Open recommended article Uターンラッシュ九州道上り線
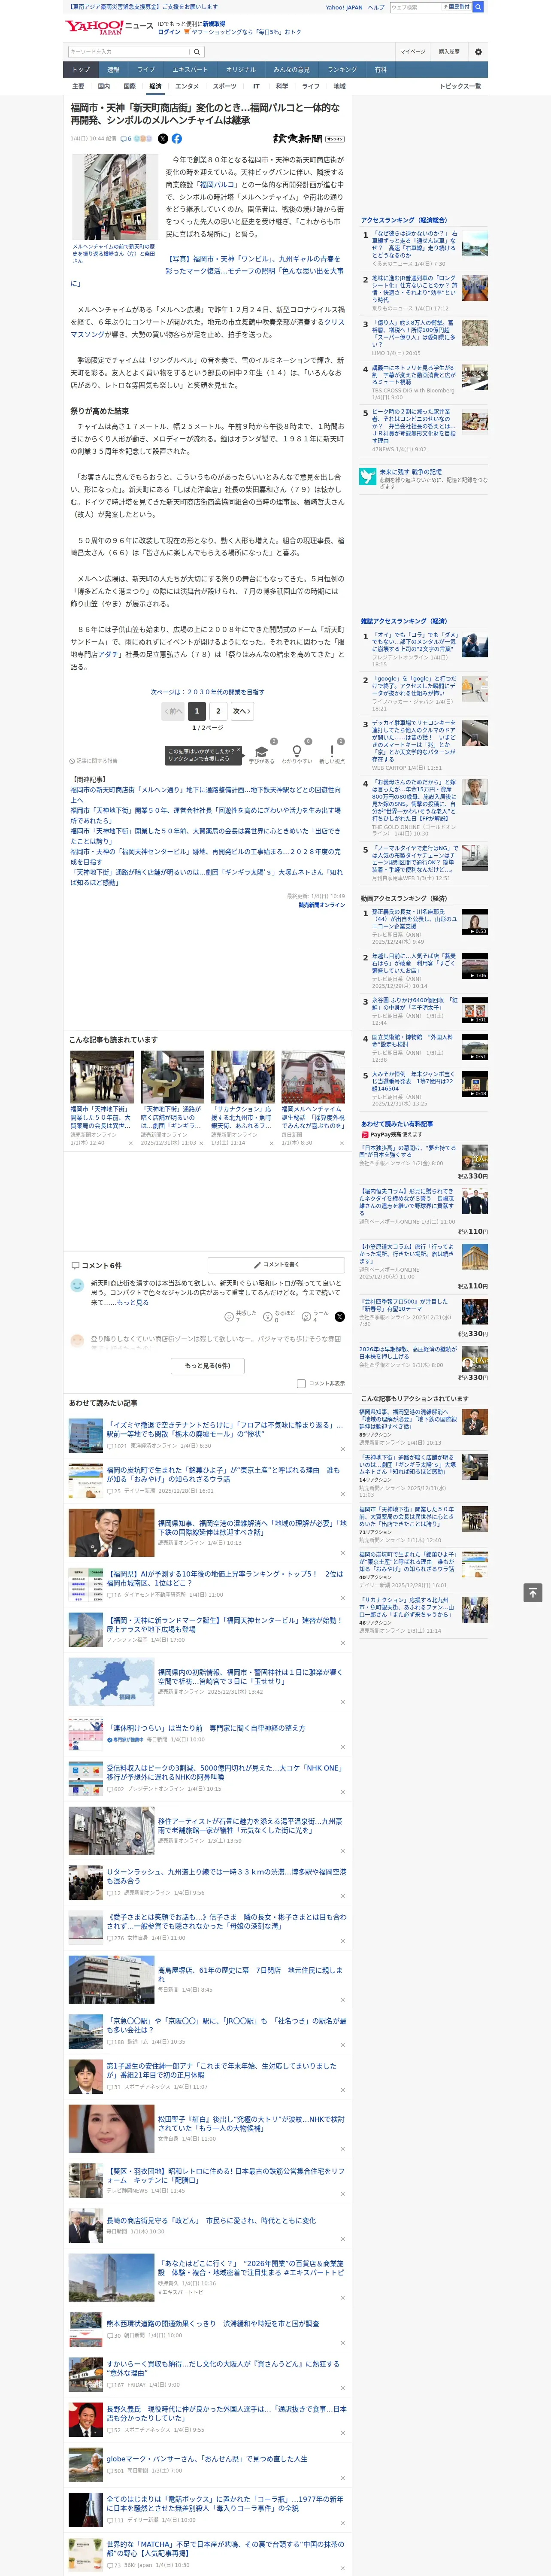The width and height of the screenshot is (551, 2576). (x=226, y=1876)
